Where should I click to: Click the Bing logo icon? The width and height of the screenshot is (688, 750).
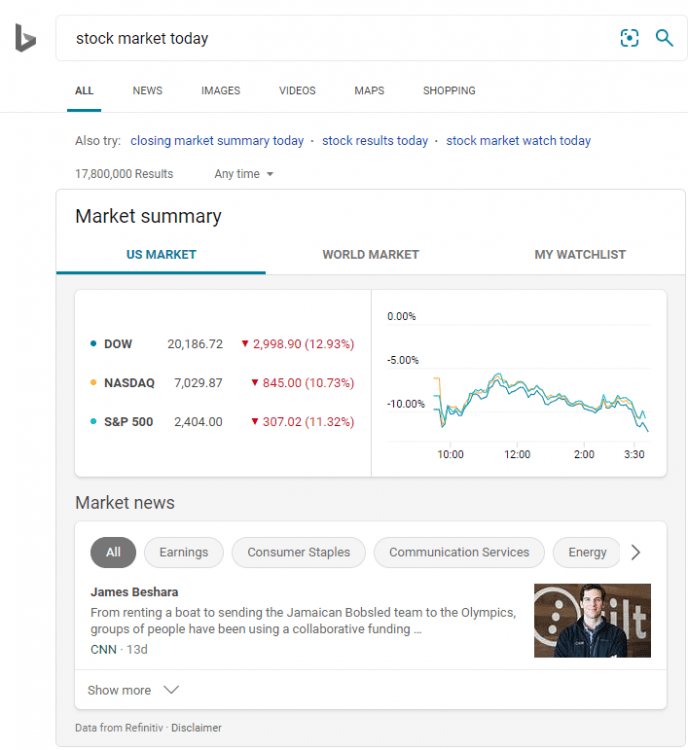(x=25, y=39)
